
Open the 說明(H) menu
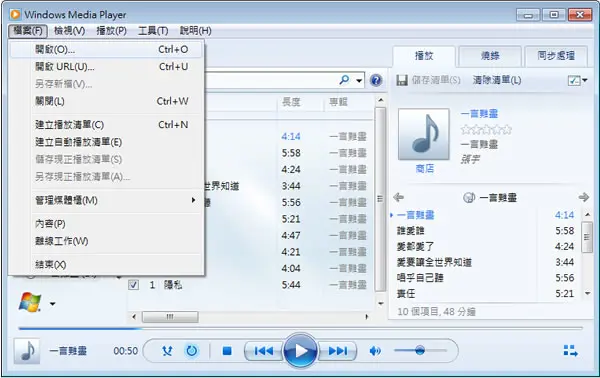coord(196,31)
